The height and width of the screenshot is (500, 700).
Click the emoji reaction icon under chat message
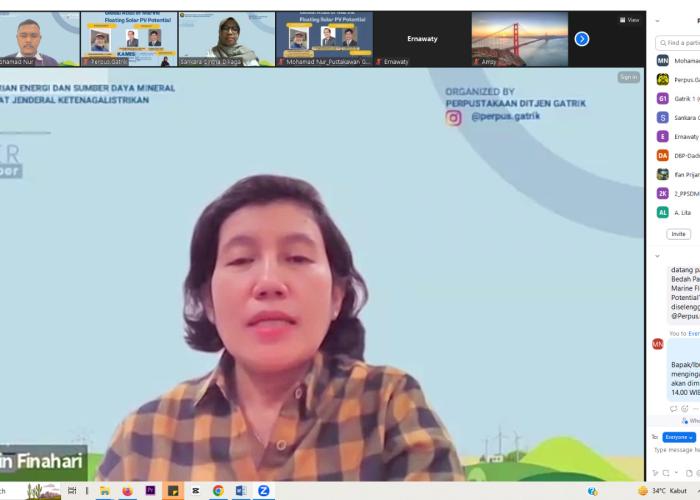(x=686, y=408)
